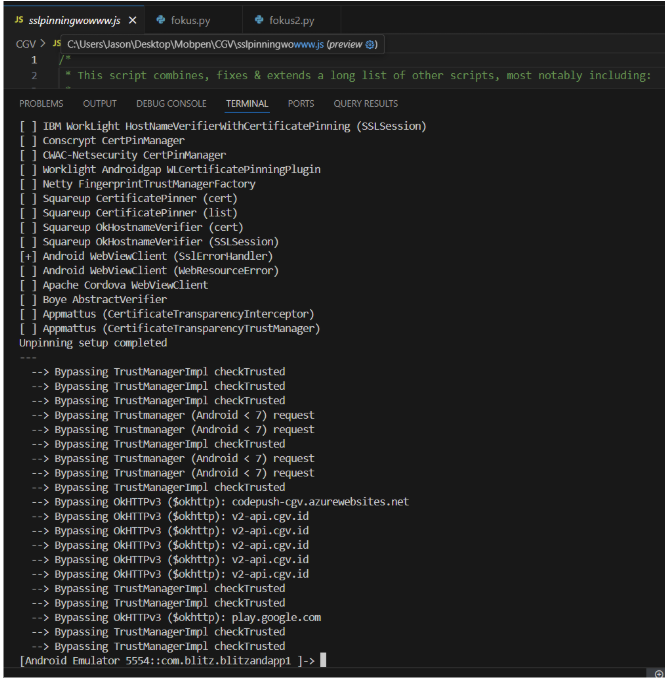The width and height of the screenshot is (665, 681).
Task: Click 'Appmattus (CertificateTransparencyInterceptor)' line
Action: tap(167, 314)
